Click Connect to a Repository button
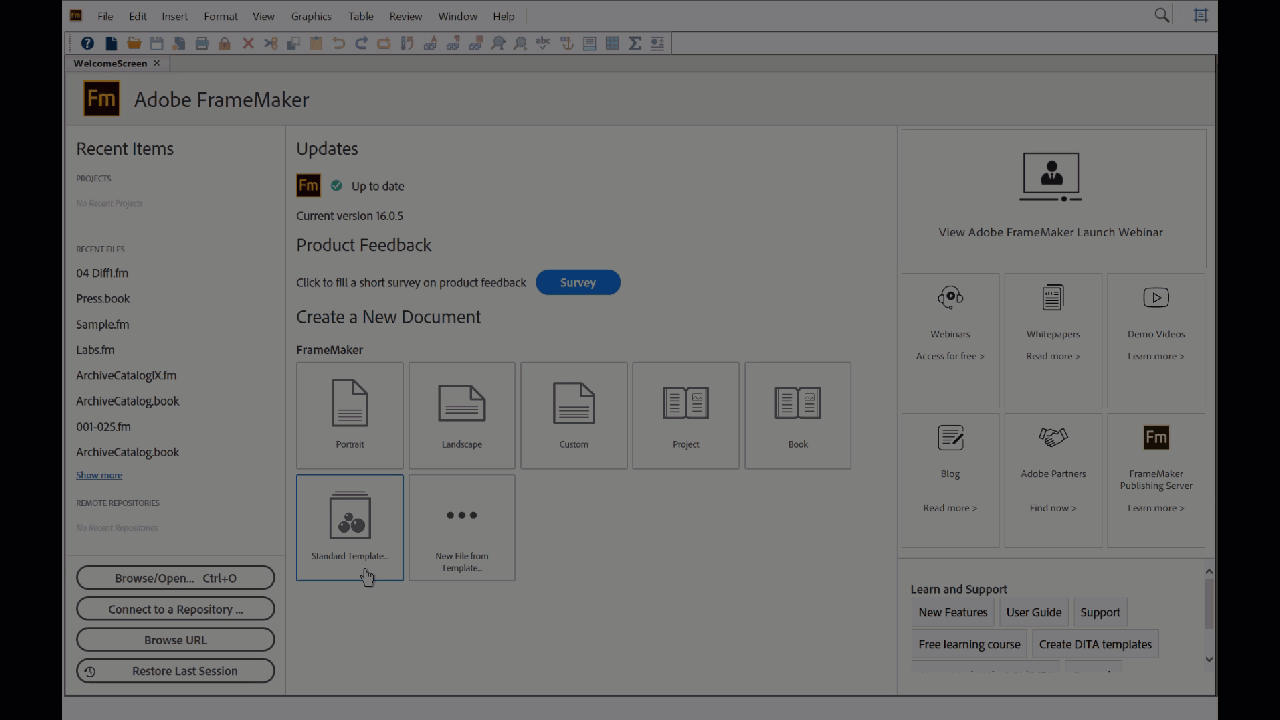Image resolution: width=1280 pixels, height=720 pixels. coord(175,609)
